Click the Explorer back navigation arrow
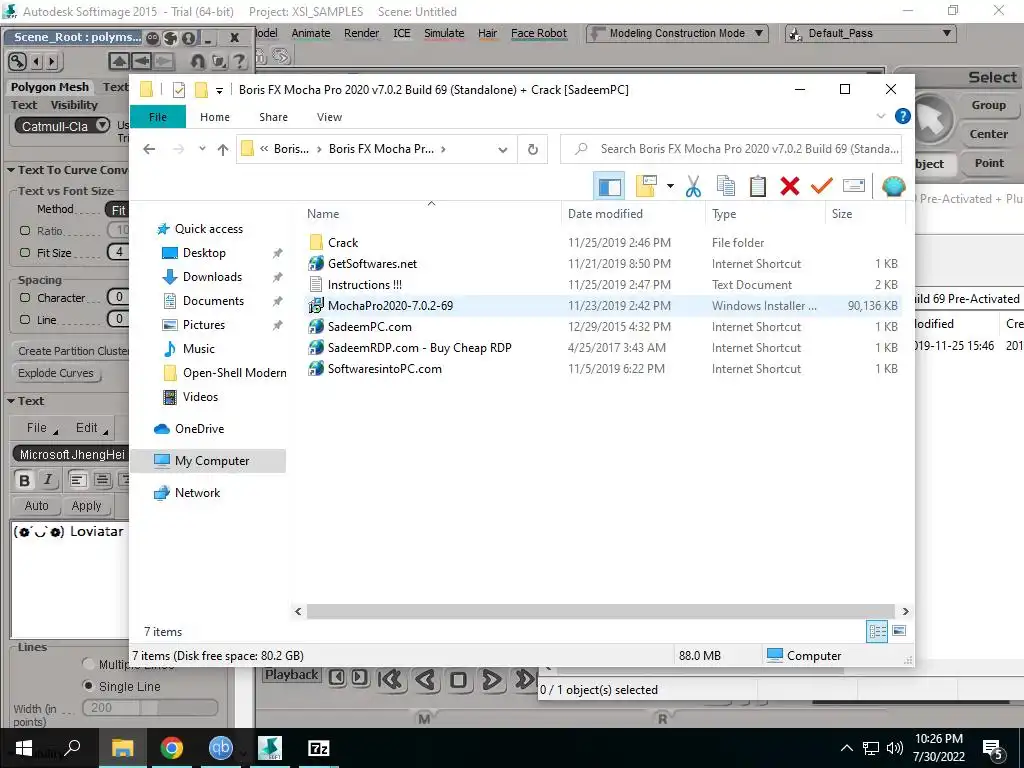1024x768 pixels. click(x=149, y=149)
